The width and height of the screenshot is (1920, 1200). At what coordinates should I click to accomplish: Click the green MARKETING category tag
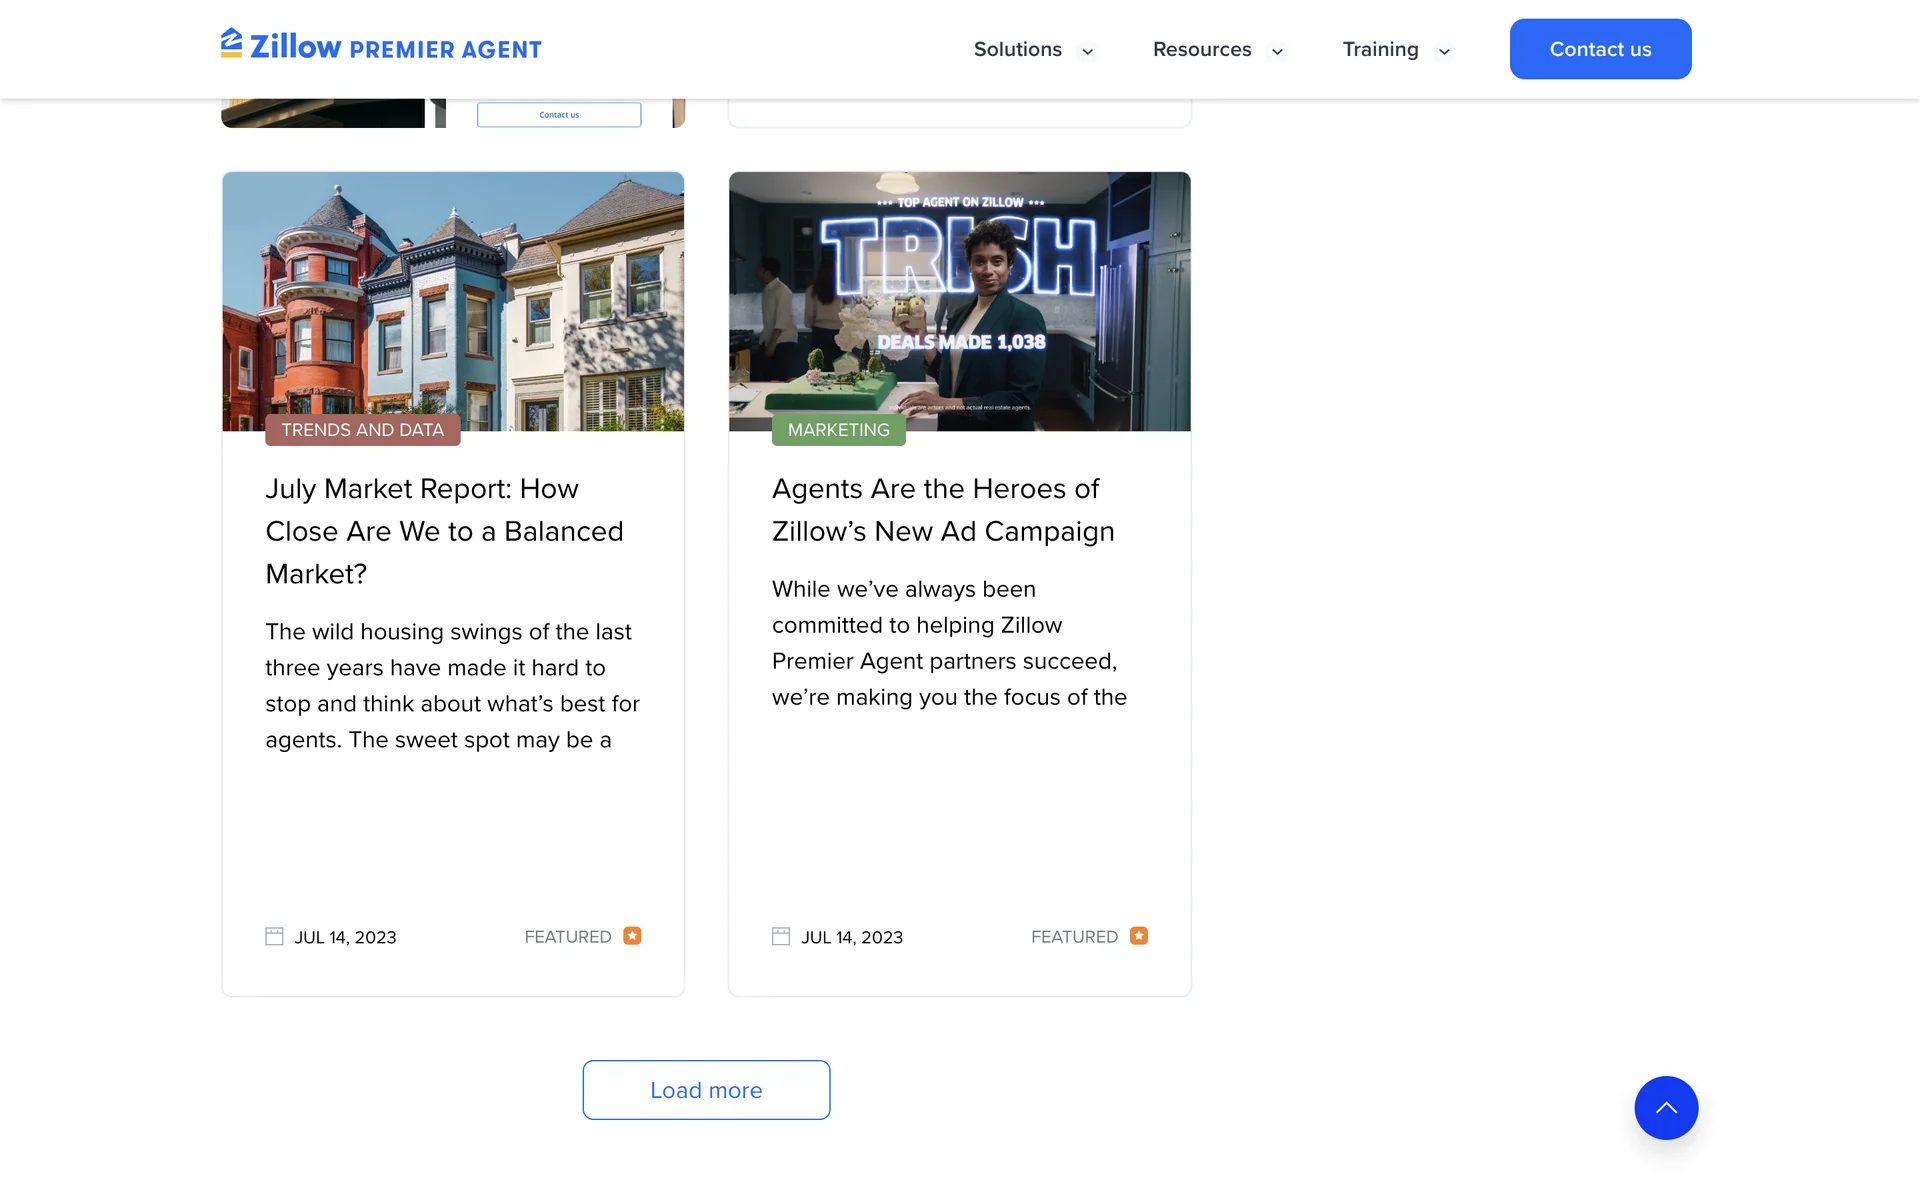[x=838, y=430]
